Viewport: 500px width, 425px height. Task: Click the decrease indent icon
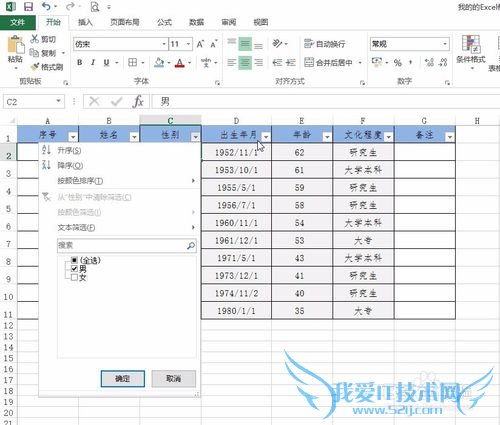(277, 62)
